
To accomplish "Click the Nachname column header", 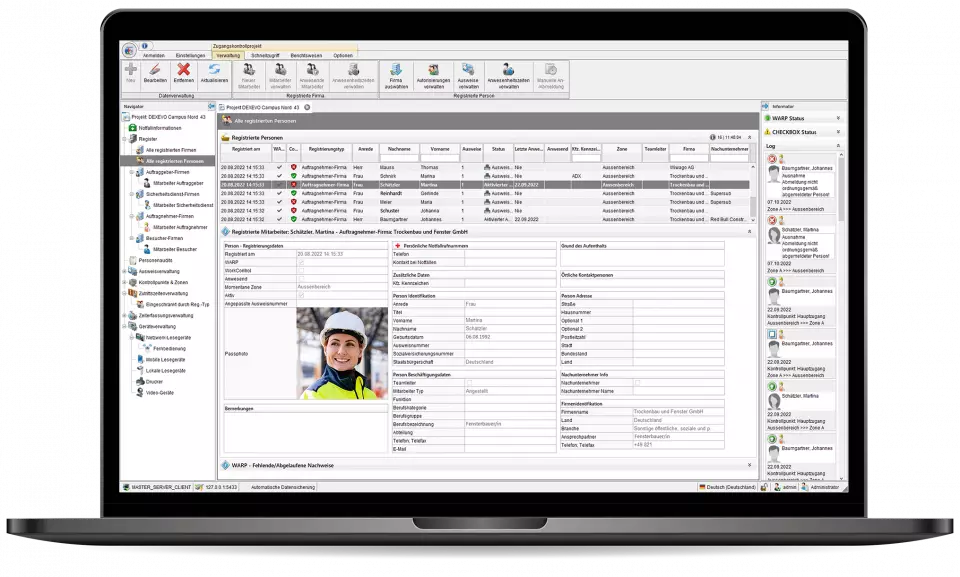I will point(389,147).
